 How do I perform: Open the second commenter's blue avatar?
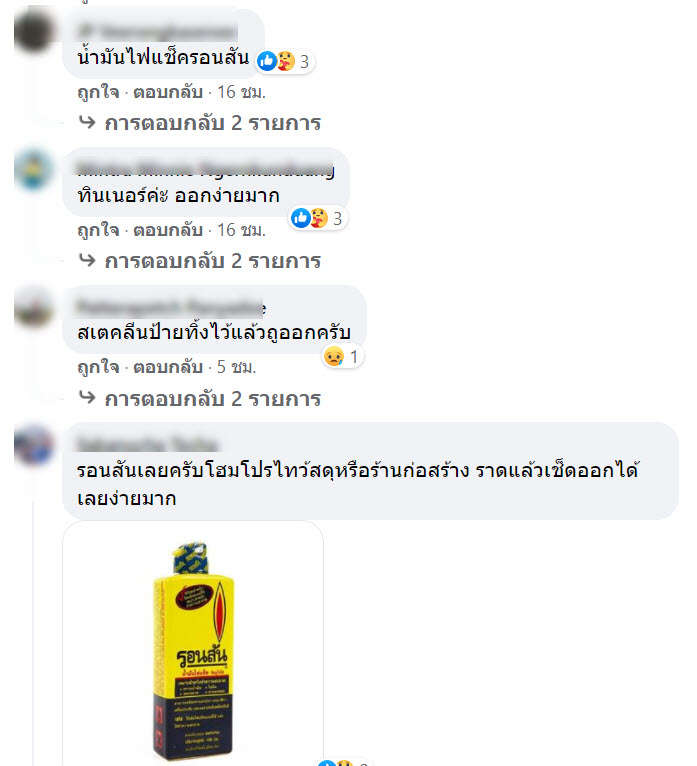pos(34,170)
